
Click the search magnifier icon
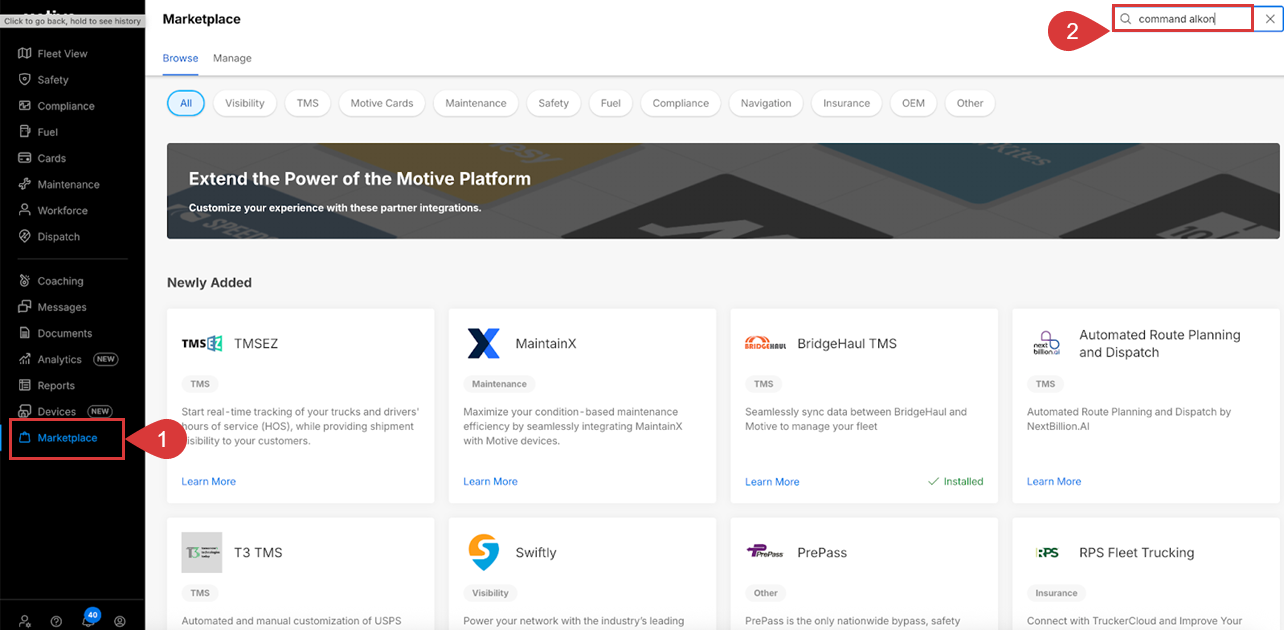coord(1126,19)
